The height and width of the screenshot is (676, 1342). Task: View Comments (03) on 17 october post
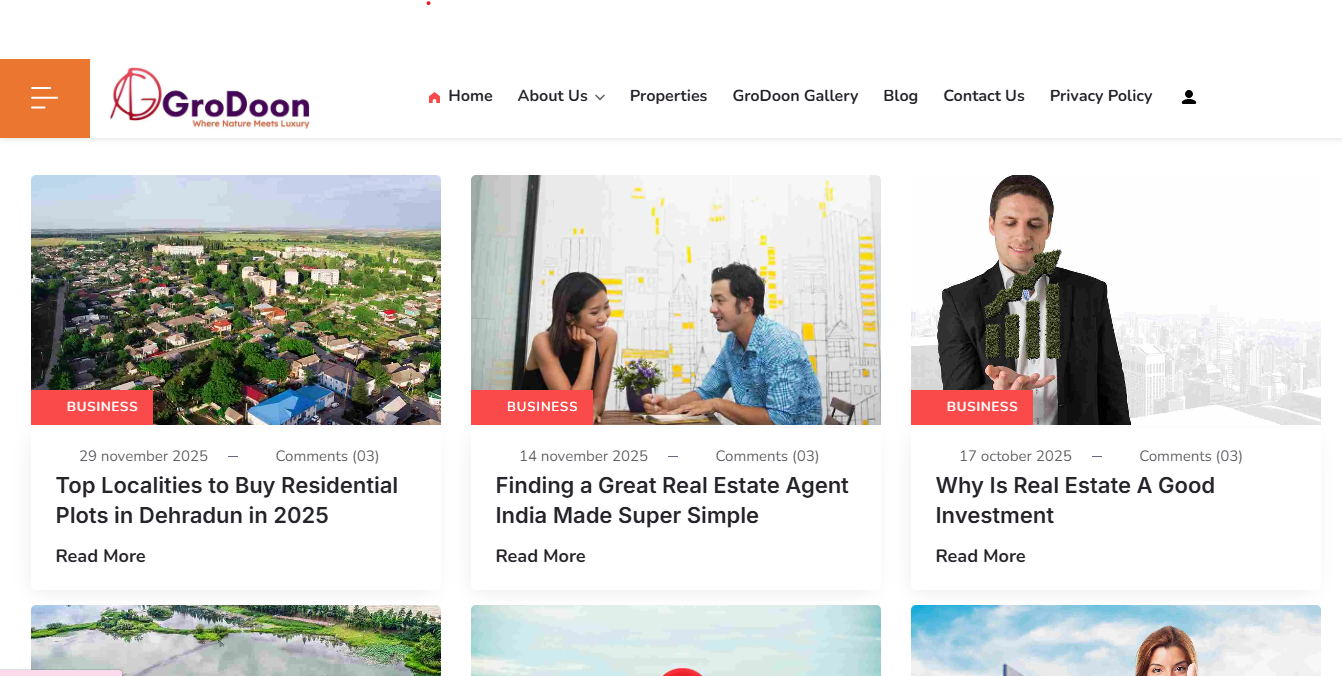1191,456
